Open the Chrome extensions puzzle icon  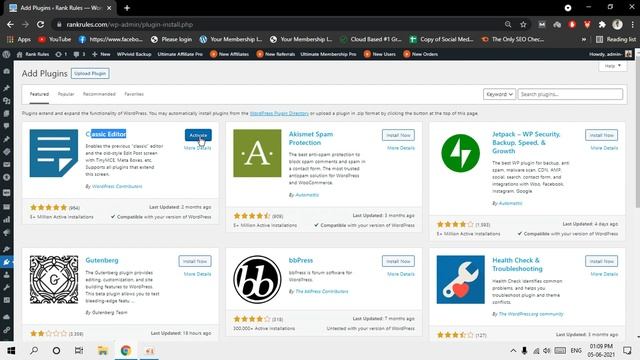(602, 24)
